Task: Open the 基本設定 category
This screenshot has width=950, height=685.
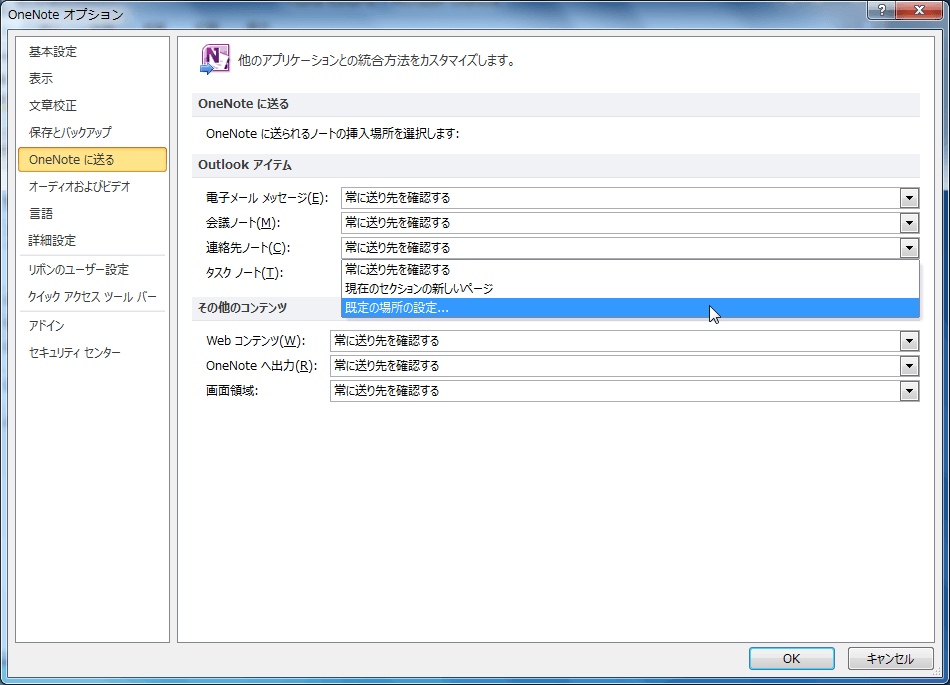Action: coord(92,52)
